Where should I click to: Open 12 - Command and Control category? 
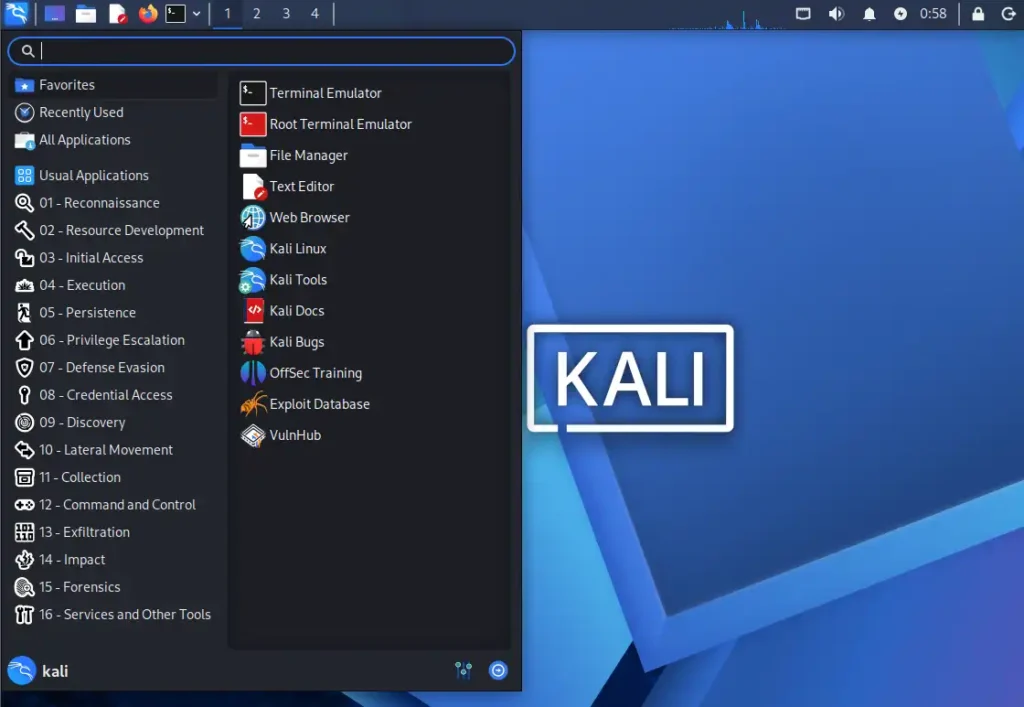[114, 504]
